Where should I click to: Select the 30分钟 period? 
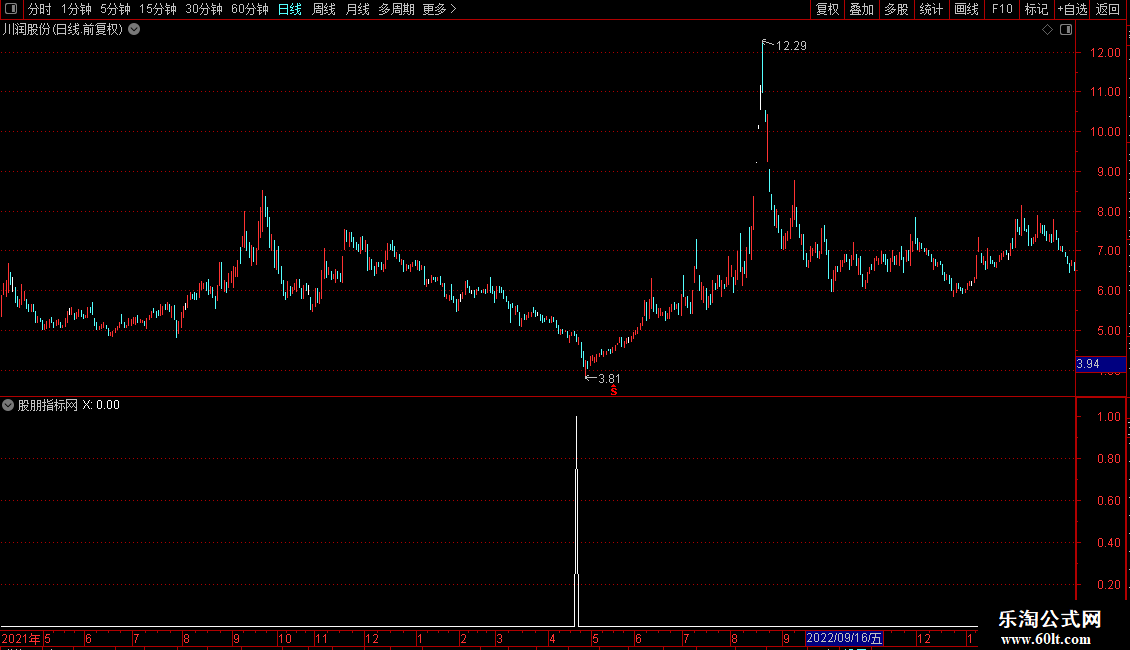[204, 9]
